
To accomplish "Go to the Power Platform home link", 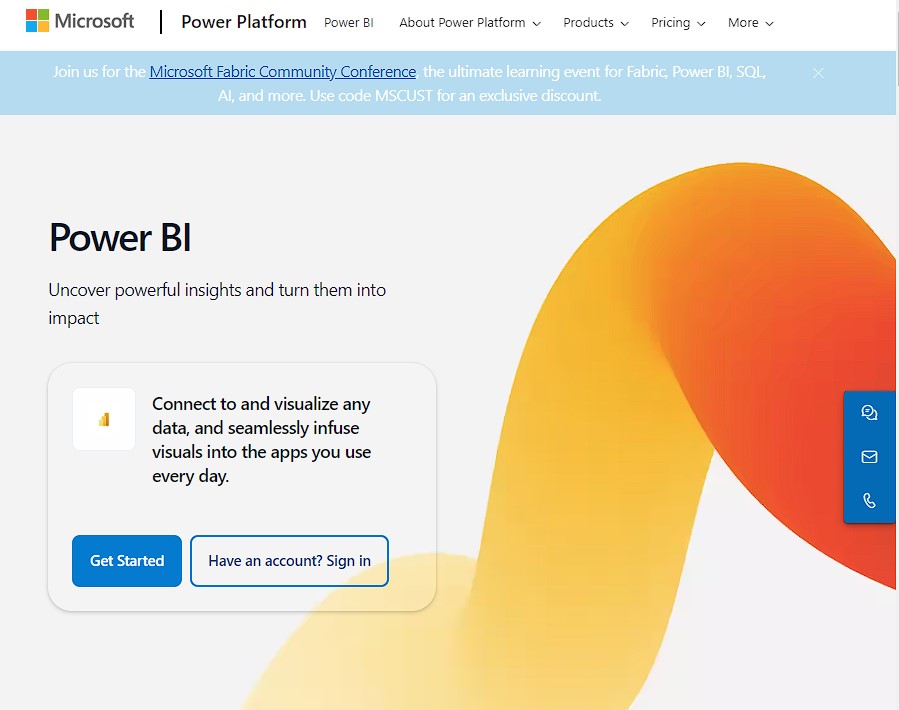I will (244, 22).
